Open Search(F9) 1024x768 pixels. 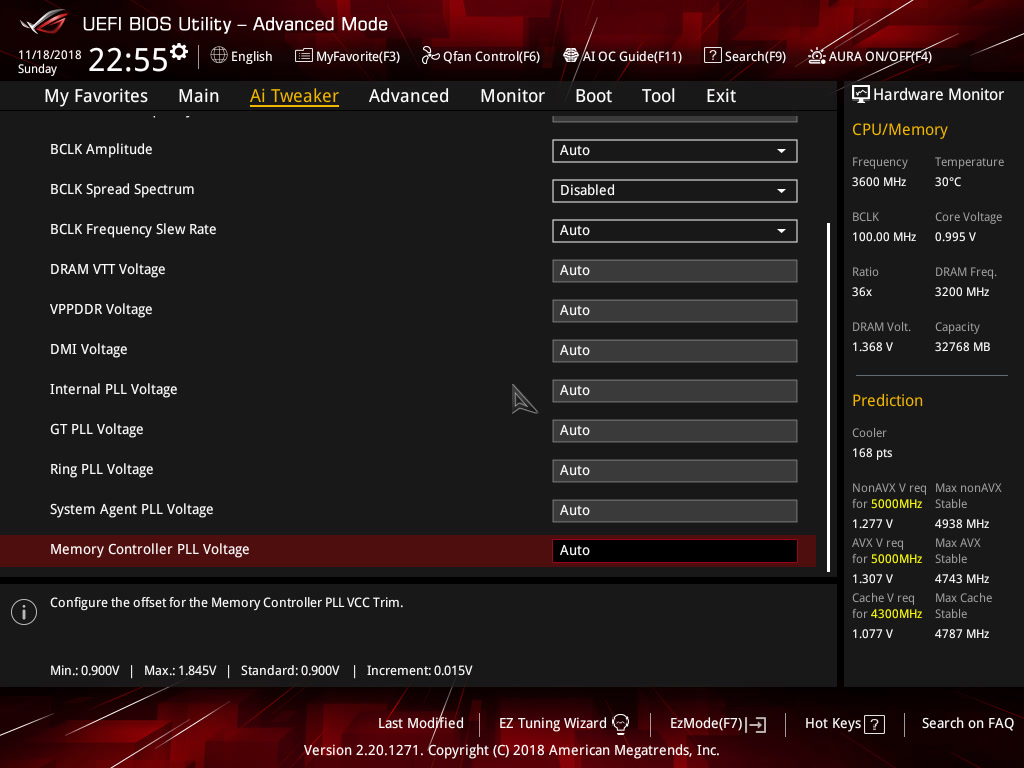click(x=745, y=56)
